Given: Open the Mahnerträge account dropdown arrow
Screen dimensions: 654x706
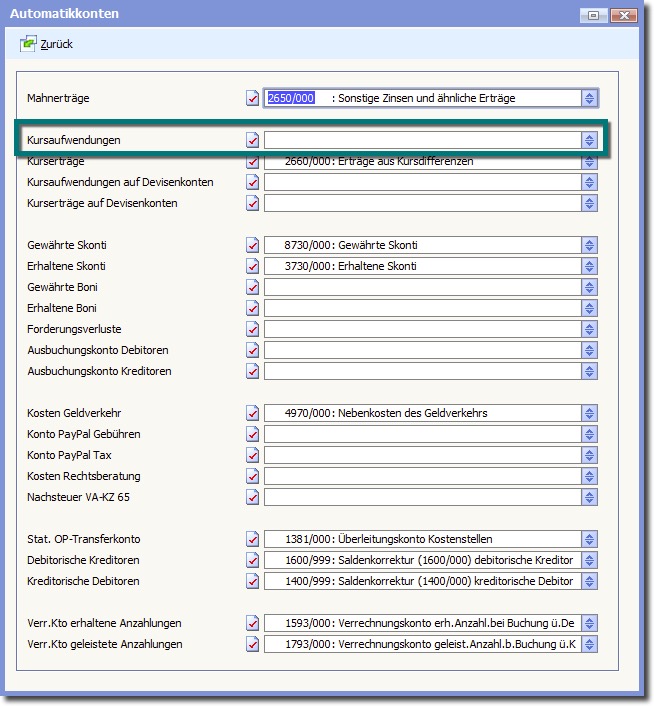Looking at the screenshot, I should (589, 98).
